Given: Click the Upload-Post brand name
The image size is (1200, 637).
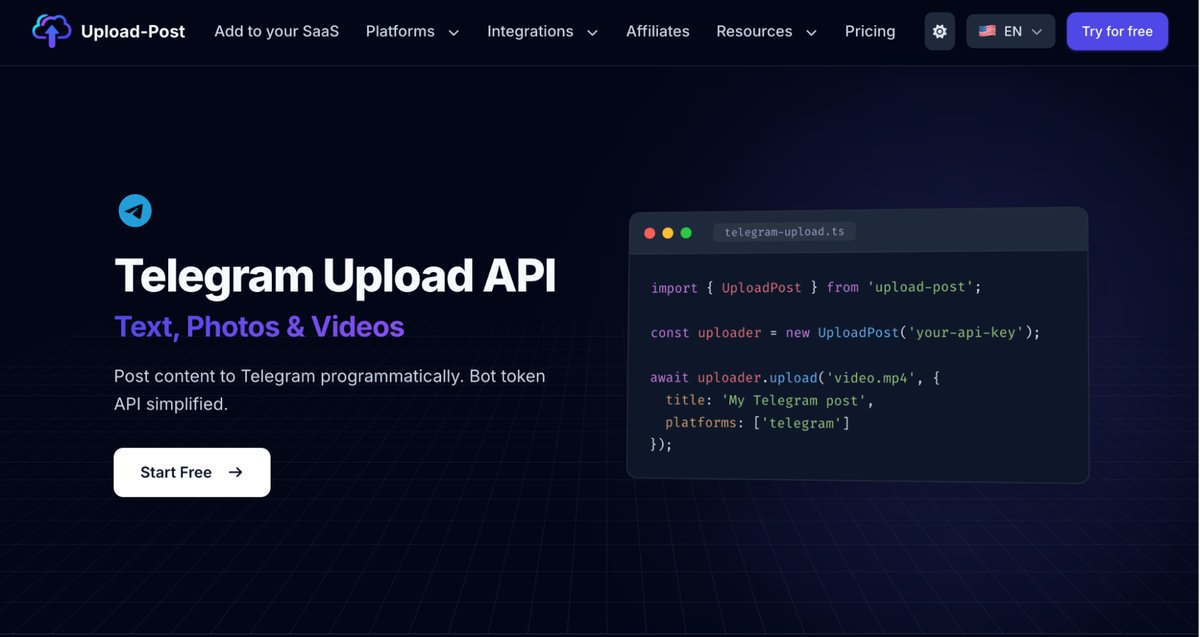Looking at the screenshot, I should pyautogui.click(x=133, y=31).
